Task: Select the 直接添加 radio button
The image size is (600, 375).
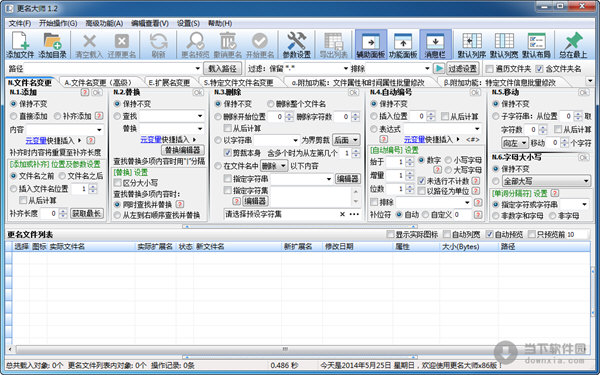Action: click(x=14, y=116)
